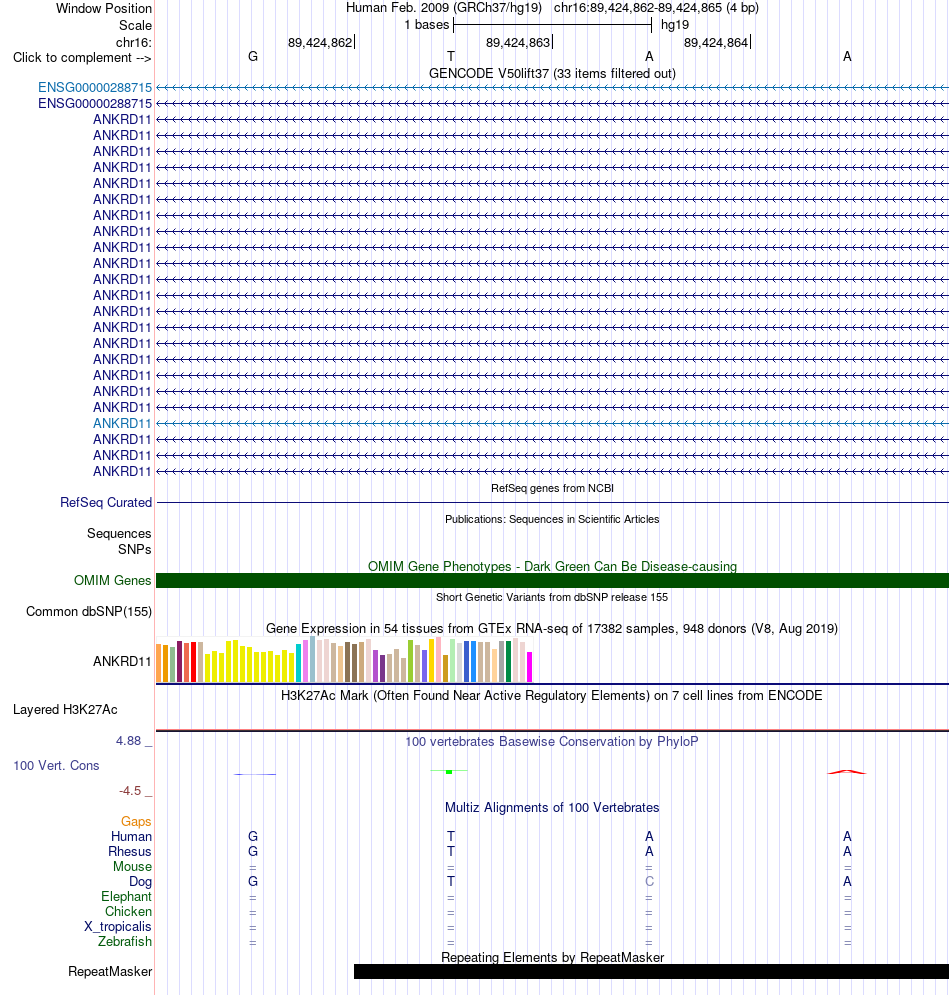The width and height of the screenshot is (950, 995).
Task: Click 'Repeating Elements by RepeatMasker' title
Action: [x=552, y=958]
